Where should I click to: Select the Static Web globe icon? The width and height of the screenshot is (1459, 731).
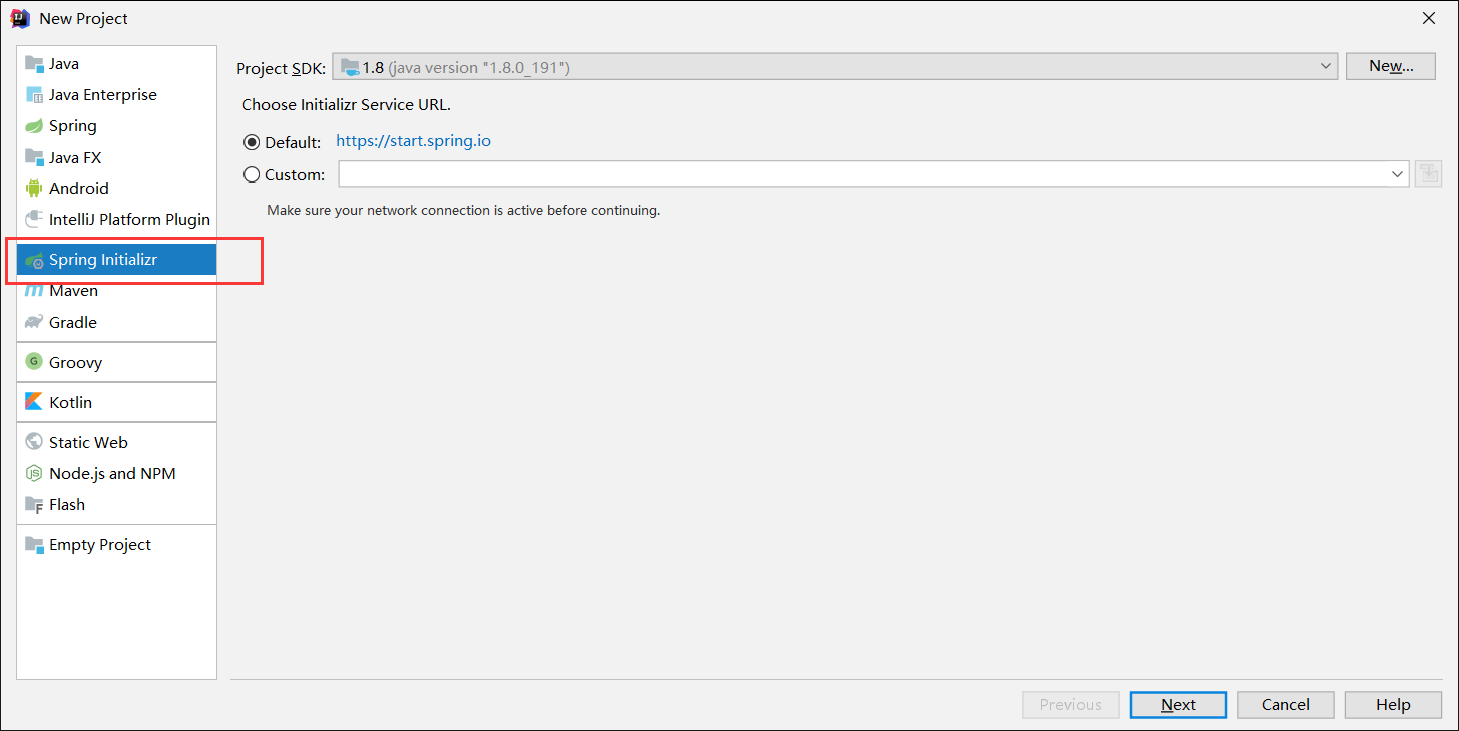[34, 442]
